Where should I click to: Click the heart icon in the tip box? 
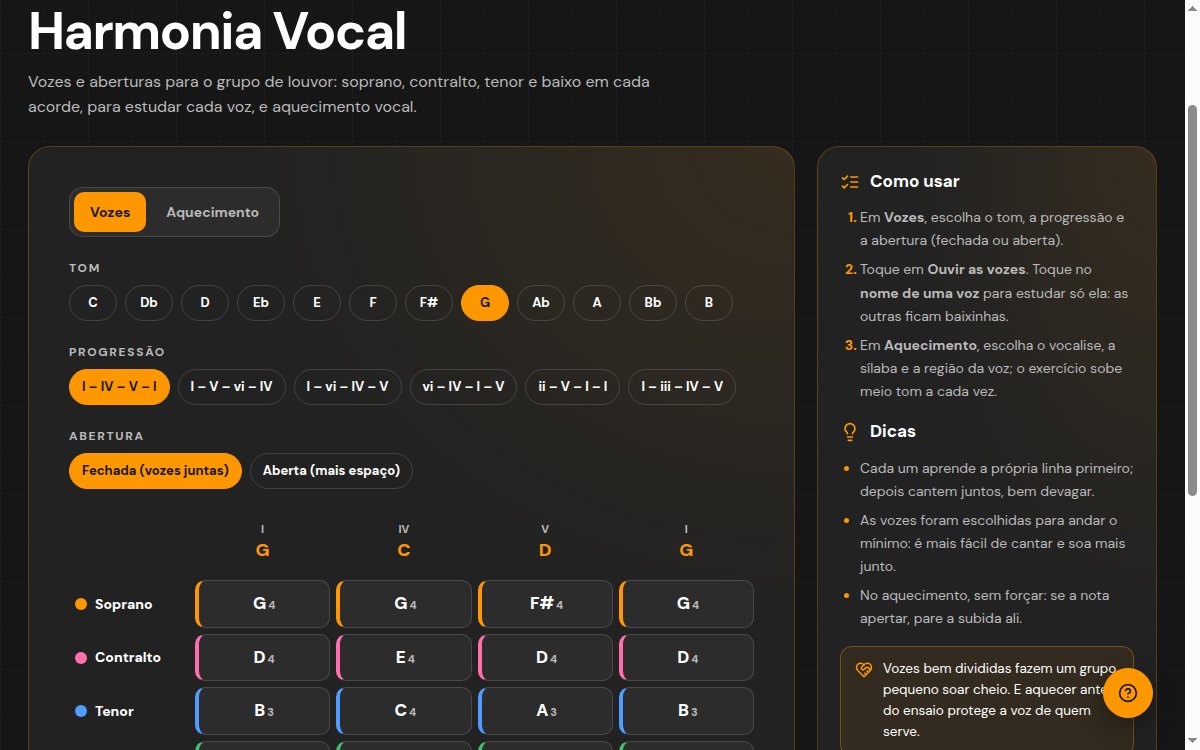pyautogui.click(x=864, y=670)
